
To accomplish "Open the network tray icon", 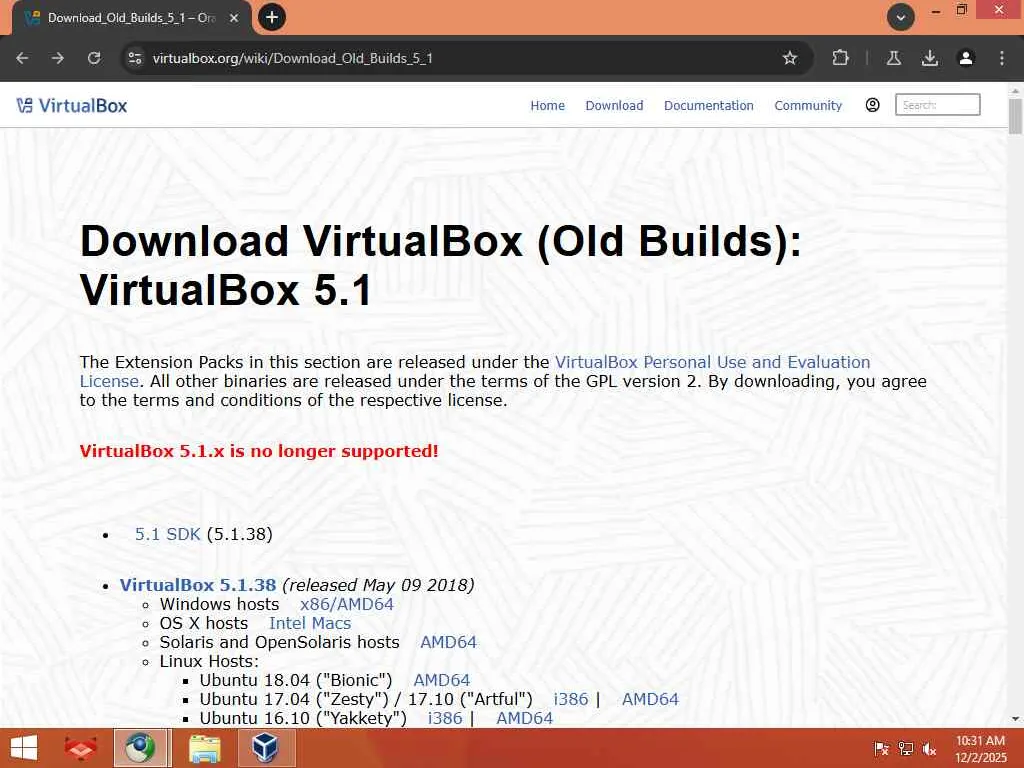I will [x=906, y=748].
